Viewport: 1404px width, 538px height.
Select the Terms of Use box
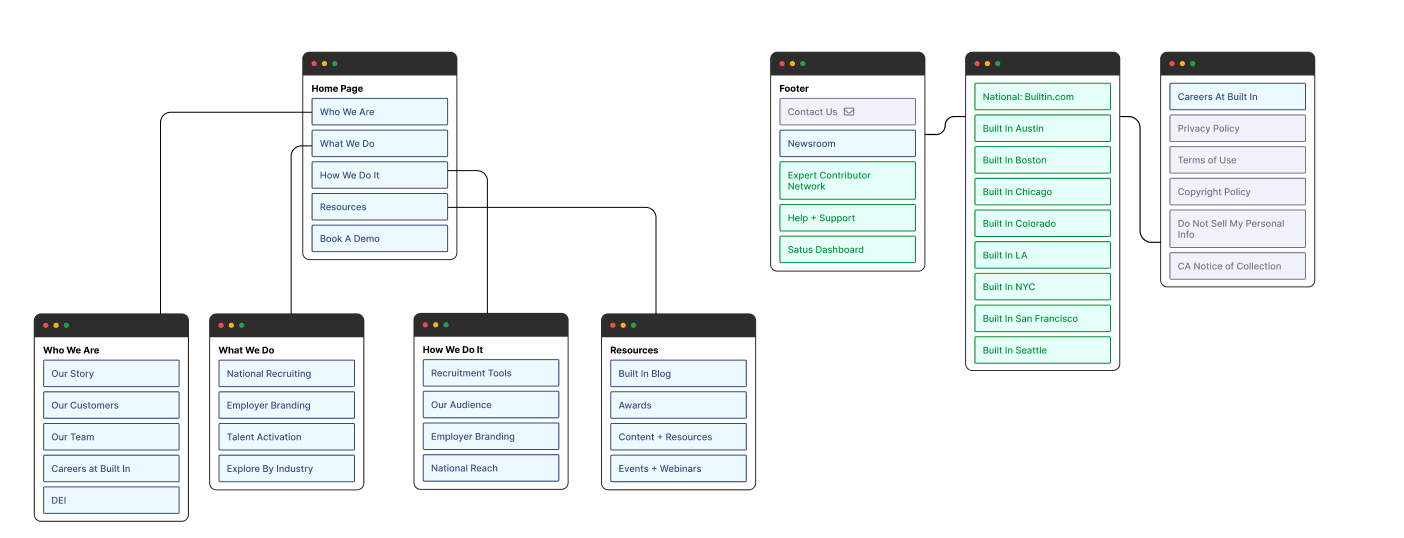click(1238, 160)
